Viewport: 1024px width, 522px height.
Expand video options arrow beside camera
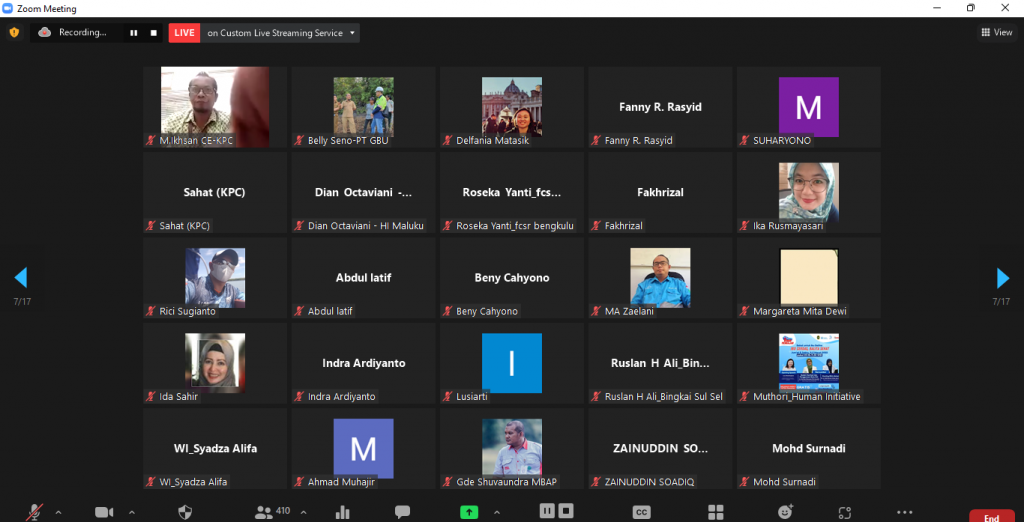click(131, 512)
